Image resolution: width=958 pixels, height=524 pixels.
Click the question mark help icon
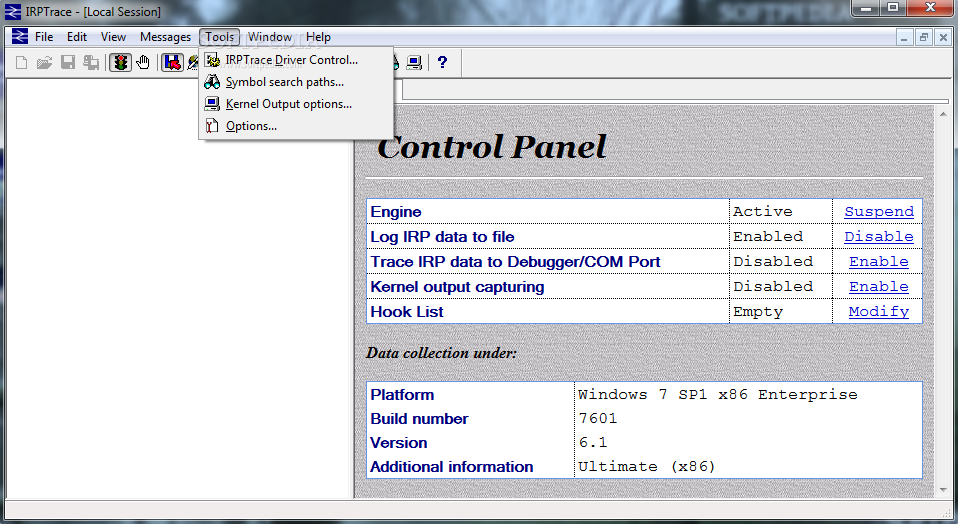442,62
